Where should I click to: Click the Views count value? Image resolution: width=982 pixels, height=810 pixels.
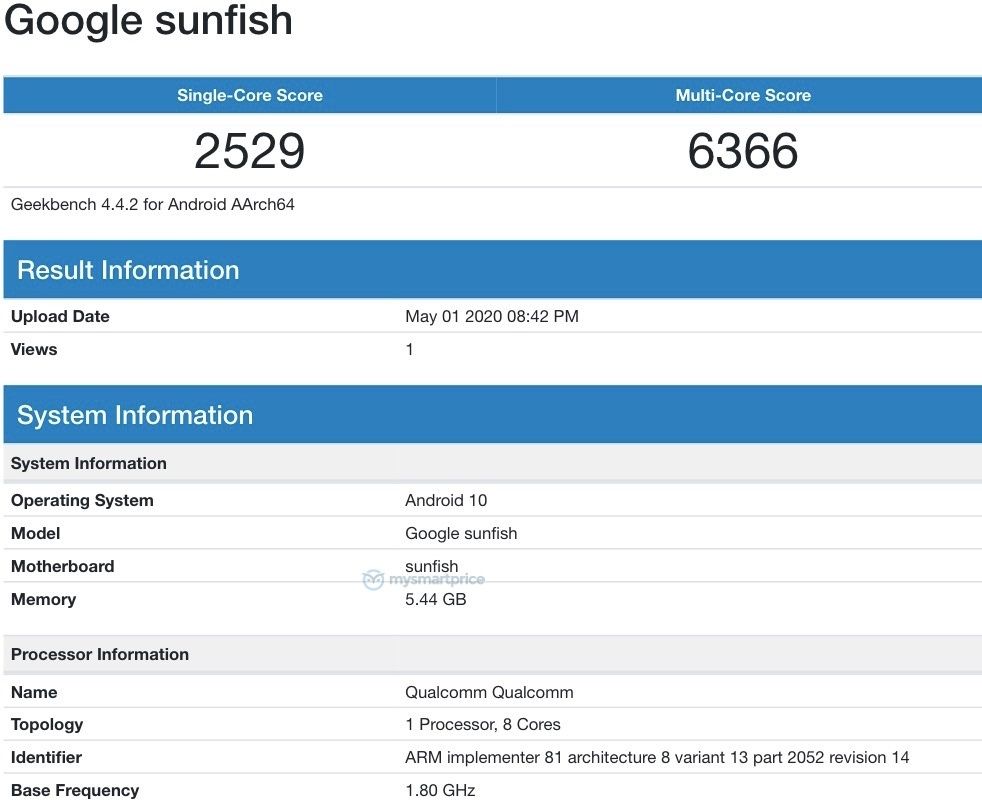[x=409, y=350]
